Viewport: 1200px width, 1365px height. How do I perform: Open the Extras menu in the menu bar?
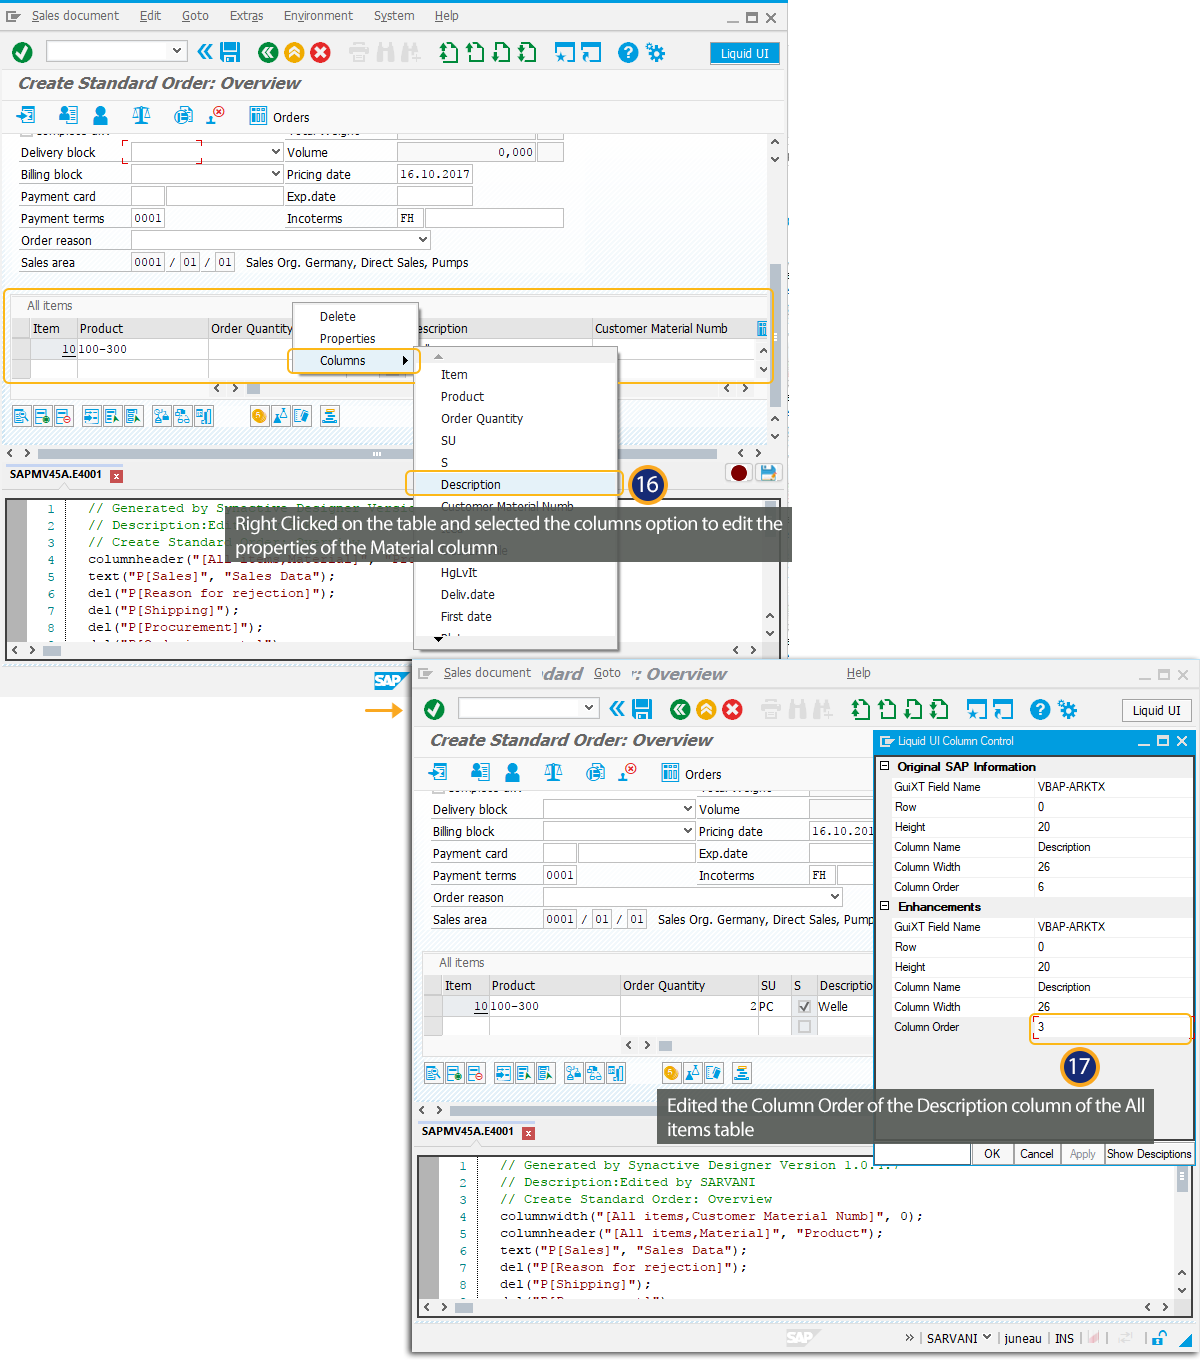click(246, 16)
